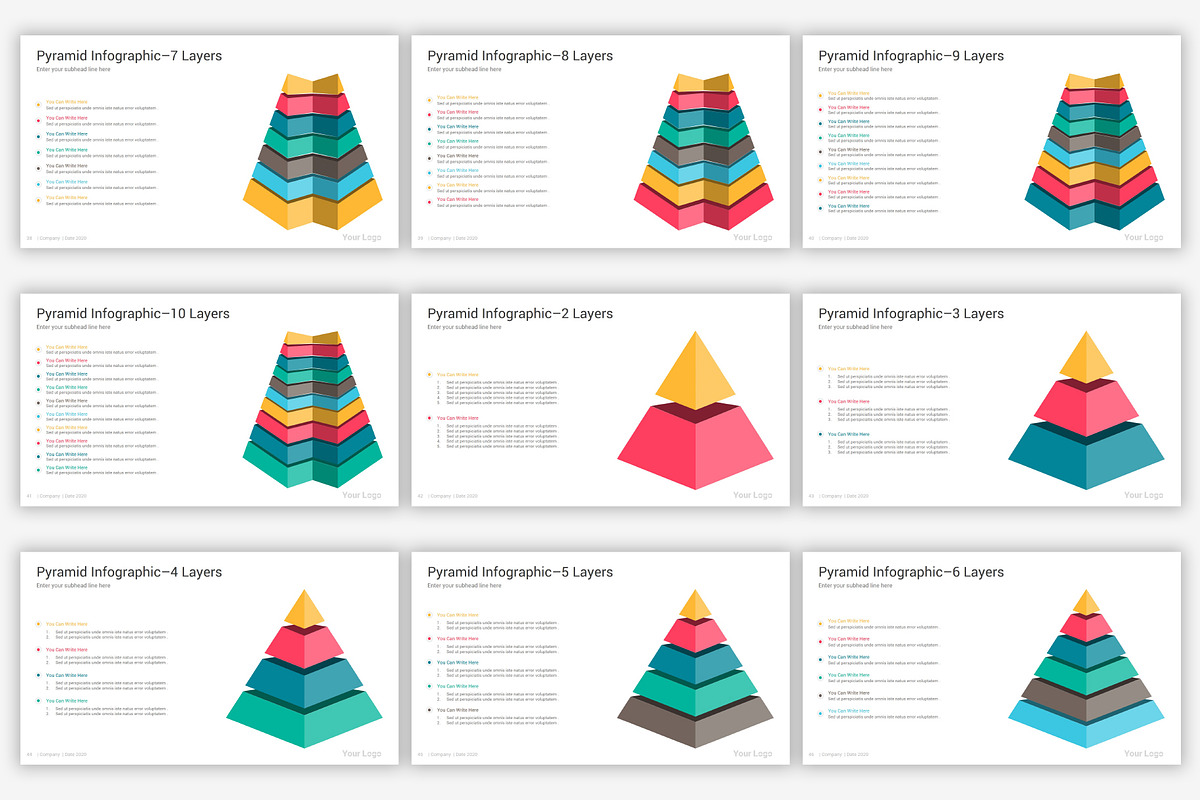Open the Pyramid Infographic–6 Layers slide
Image resolution: width=1200 pixels, height=800 pixels.
(x=991, y=658)
